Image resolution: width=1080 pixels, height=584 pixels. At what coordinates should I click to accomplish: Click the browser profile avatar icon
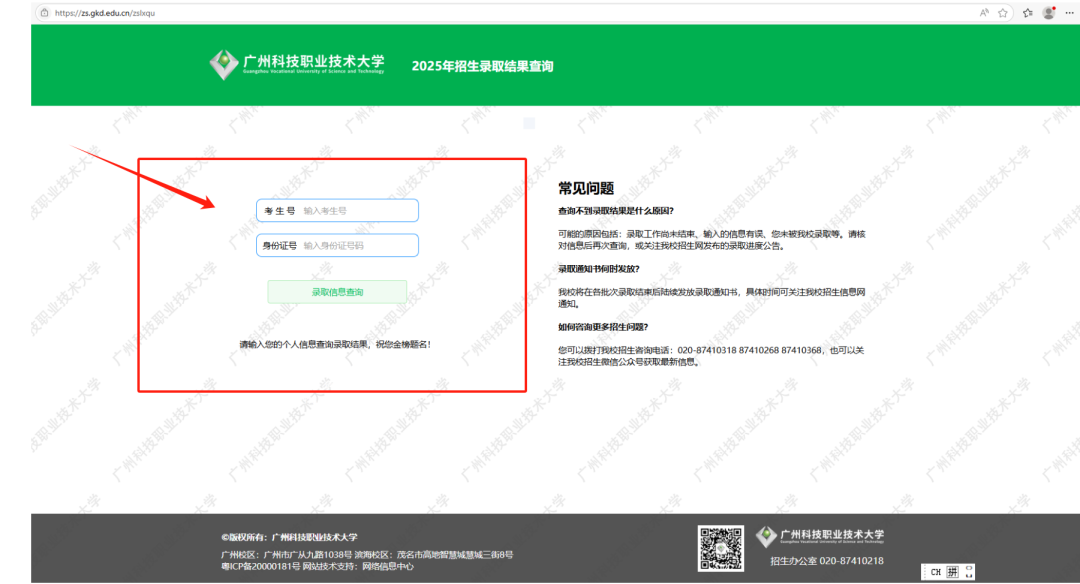pyautogui.click(x=1049, y=12)
